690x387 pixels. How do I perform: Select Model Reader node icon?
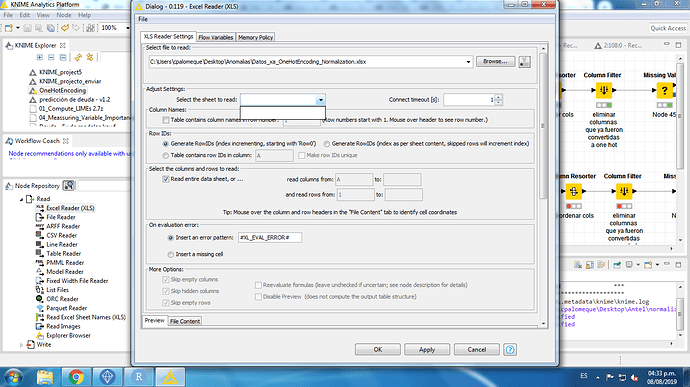coord(39,272)
